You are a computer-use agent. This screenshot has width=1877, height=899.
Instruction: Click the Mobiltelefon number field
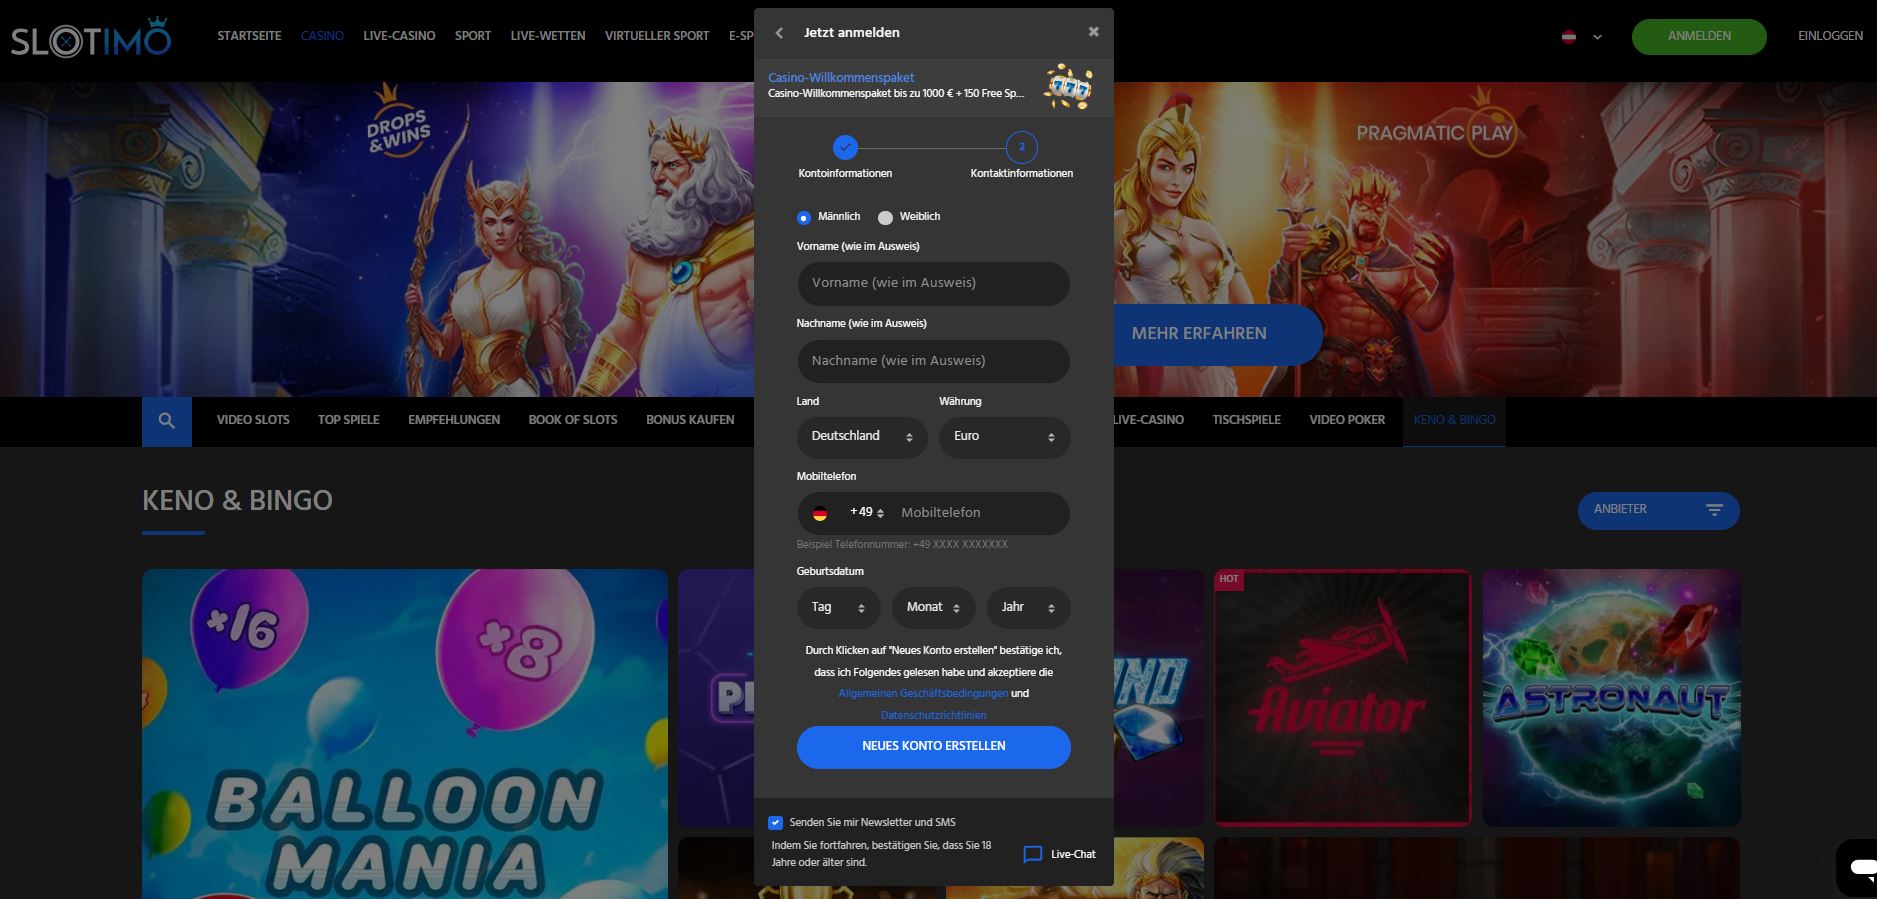(x=980, y=513)
